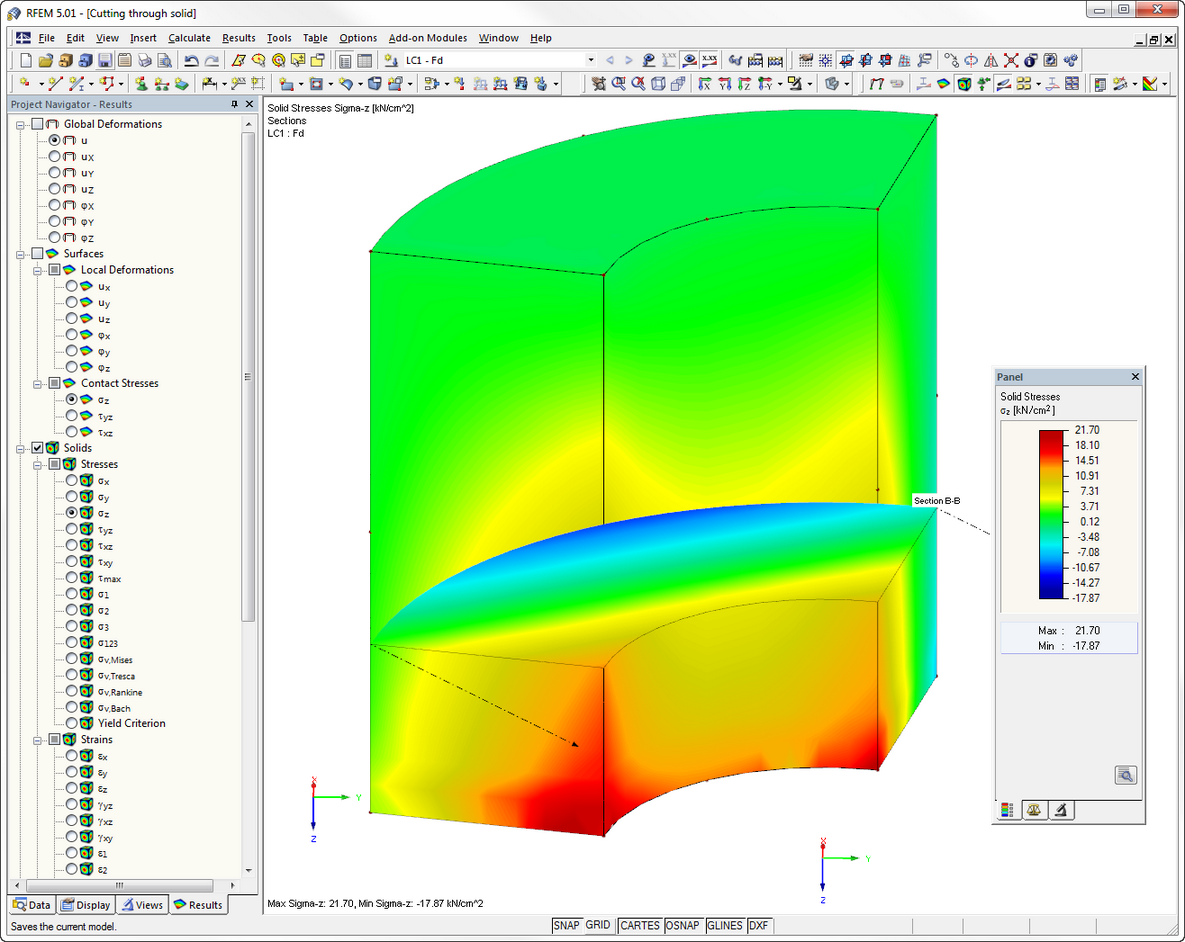The height and width of the screenshot is (942, 1185).
Task: Collapse the Strains node under Solids
Action: (37, 740)
